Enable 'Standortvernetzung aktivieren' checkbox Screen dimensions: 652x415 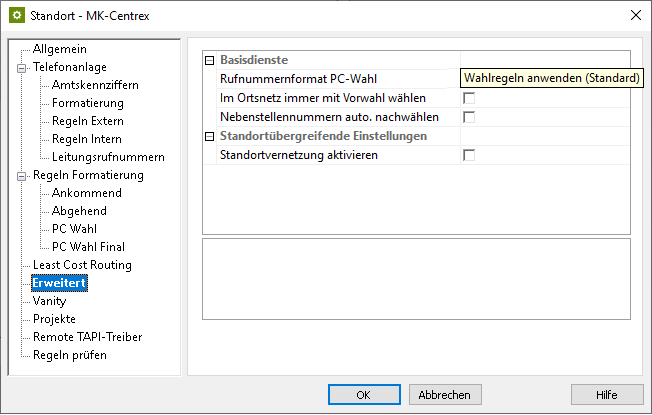click(x=469, y=155)
